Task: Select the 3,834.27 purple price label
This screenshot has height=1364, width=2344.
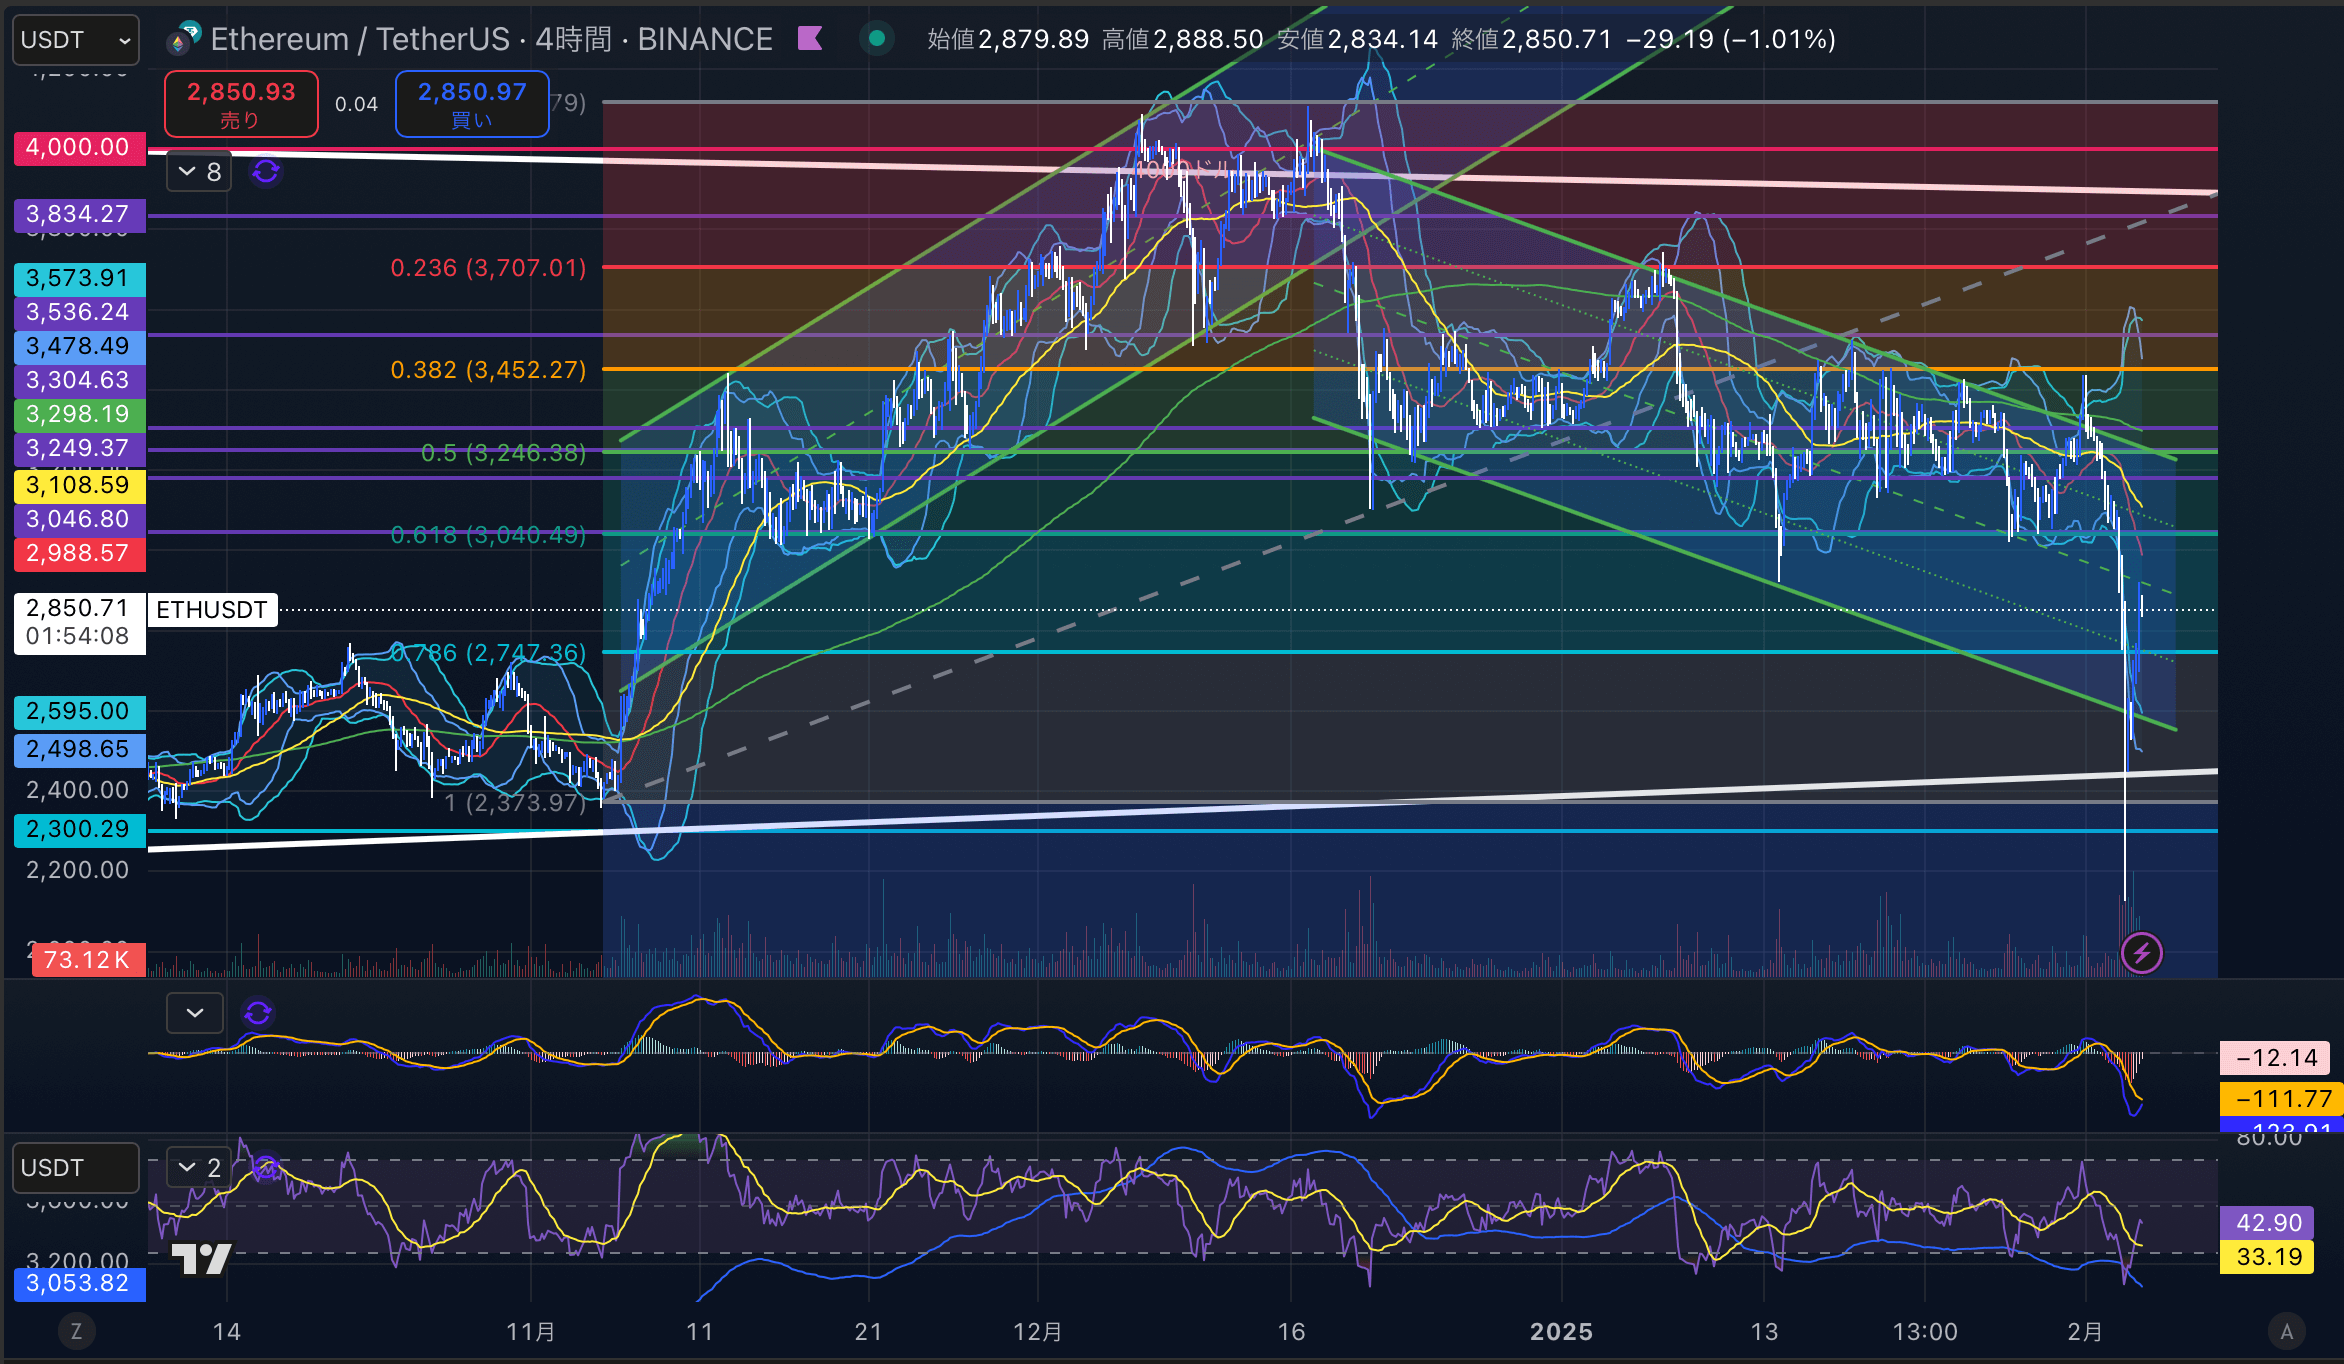Action: pyautogui.click(x=79, y=214)
